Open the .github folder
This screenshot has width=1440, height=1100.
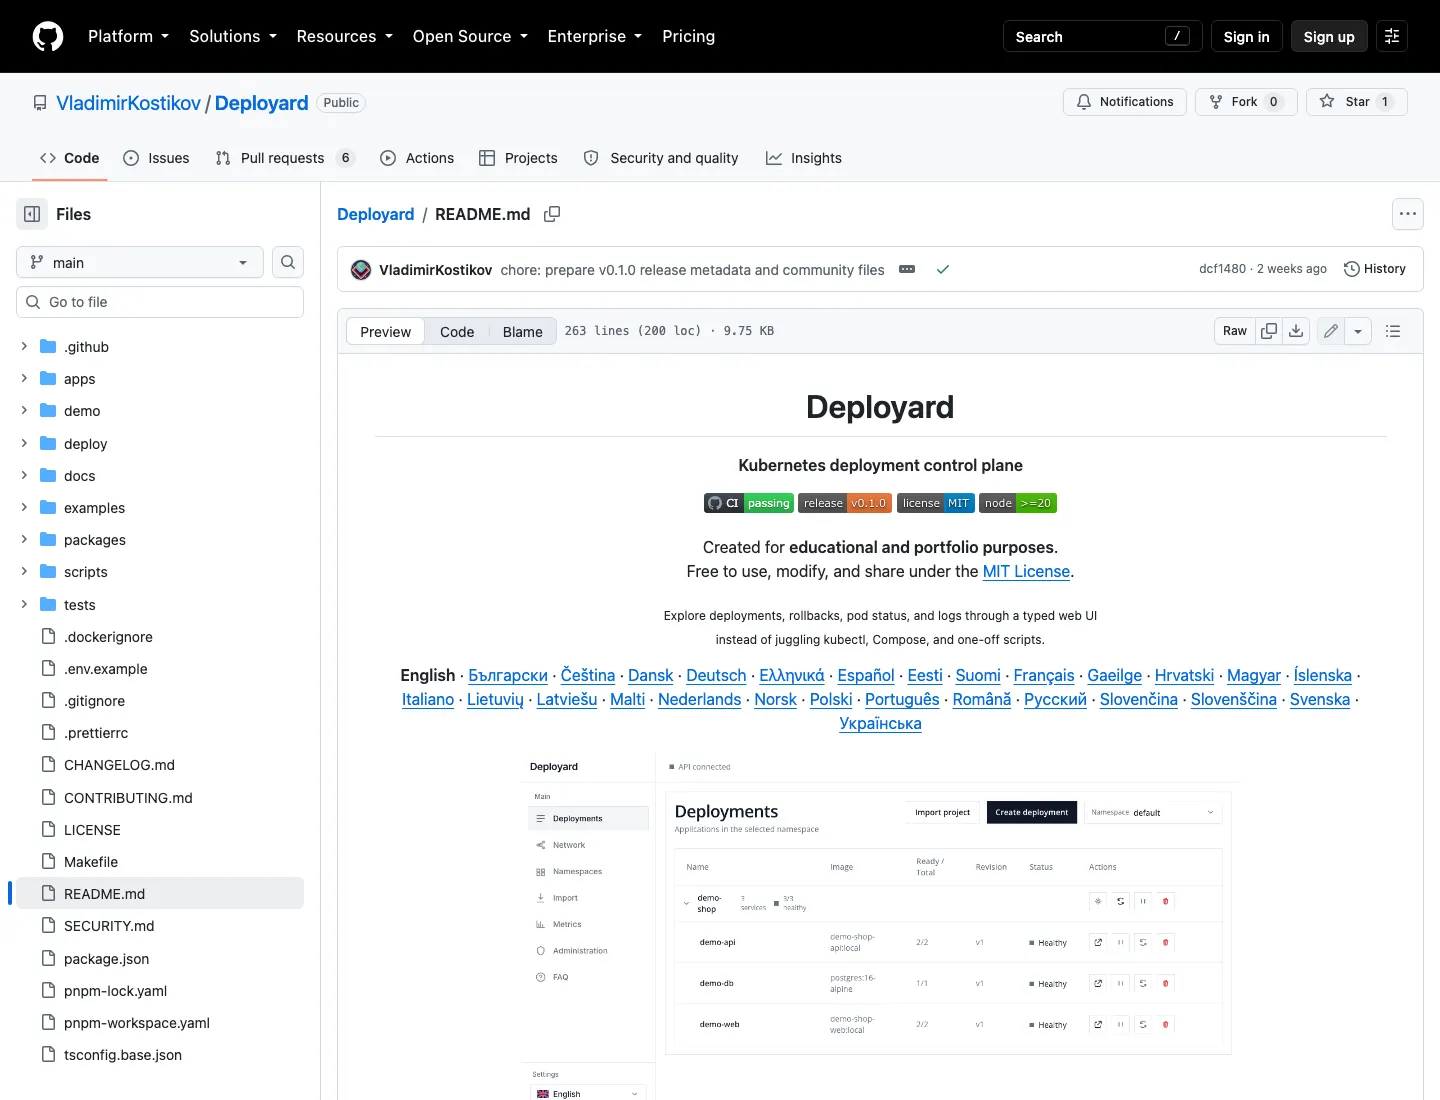tap(86, 347)
